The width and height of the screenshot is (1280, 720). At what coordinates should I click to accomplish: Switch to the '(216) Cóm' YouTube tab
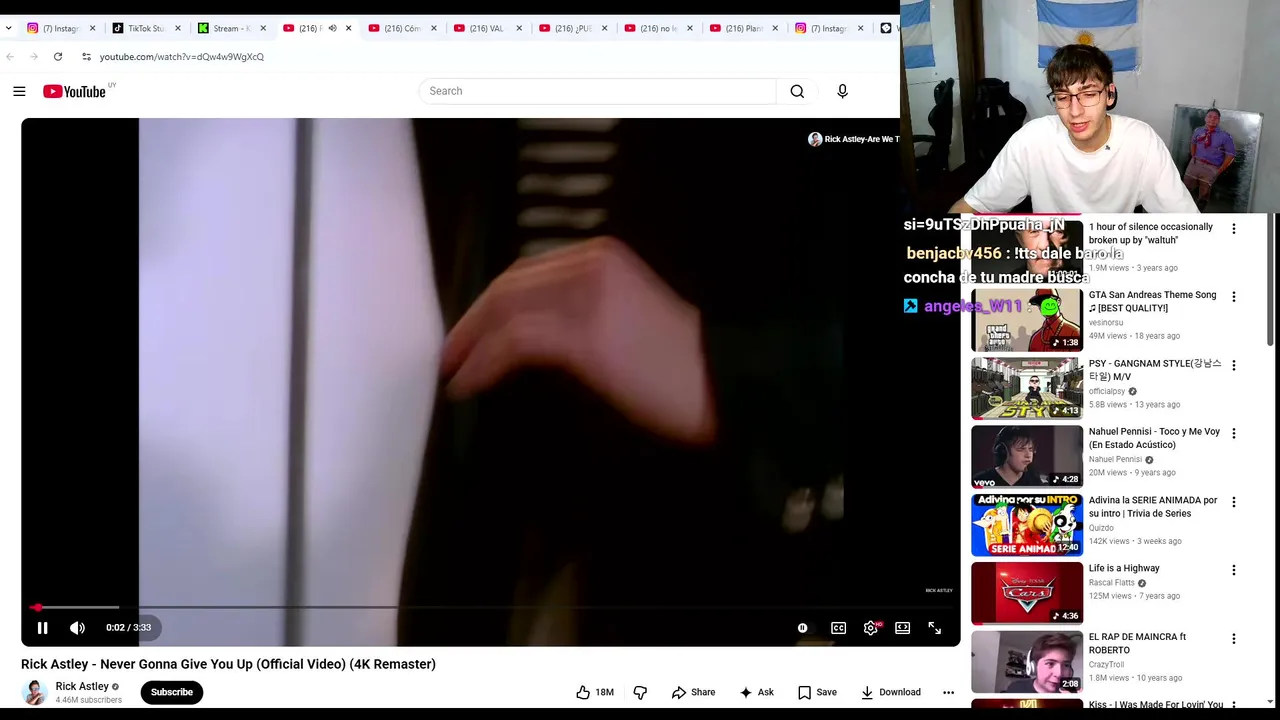pyautogui.click(x=401, y=28)
